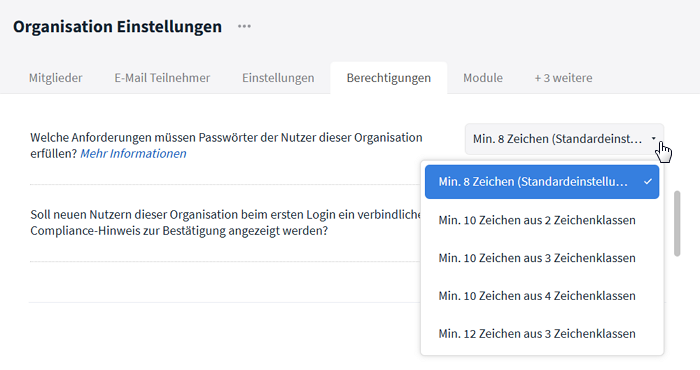This screenshot has width=700, height=370.
Task: Switch to the Mitglieder tab
Action: pyautogui.click(x=55, y=78)
